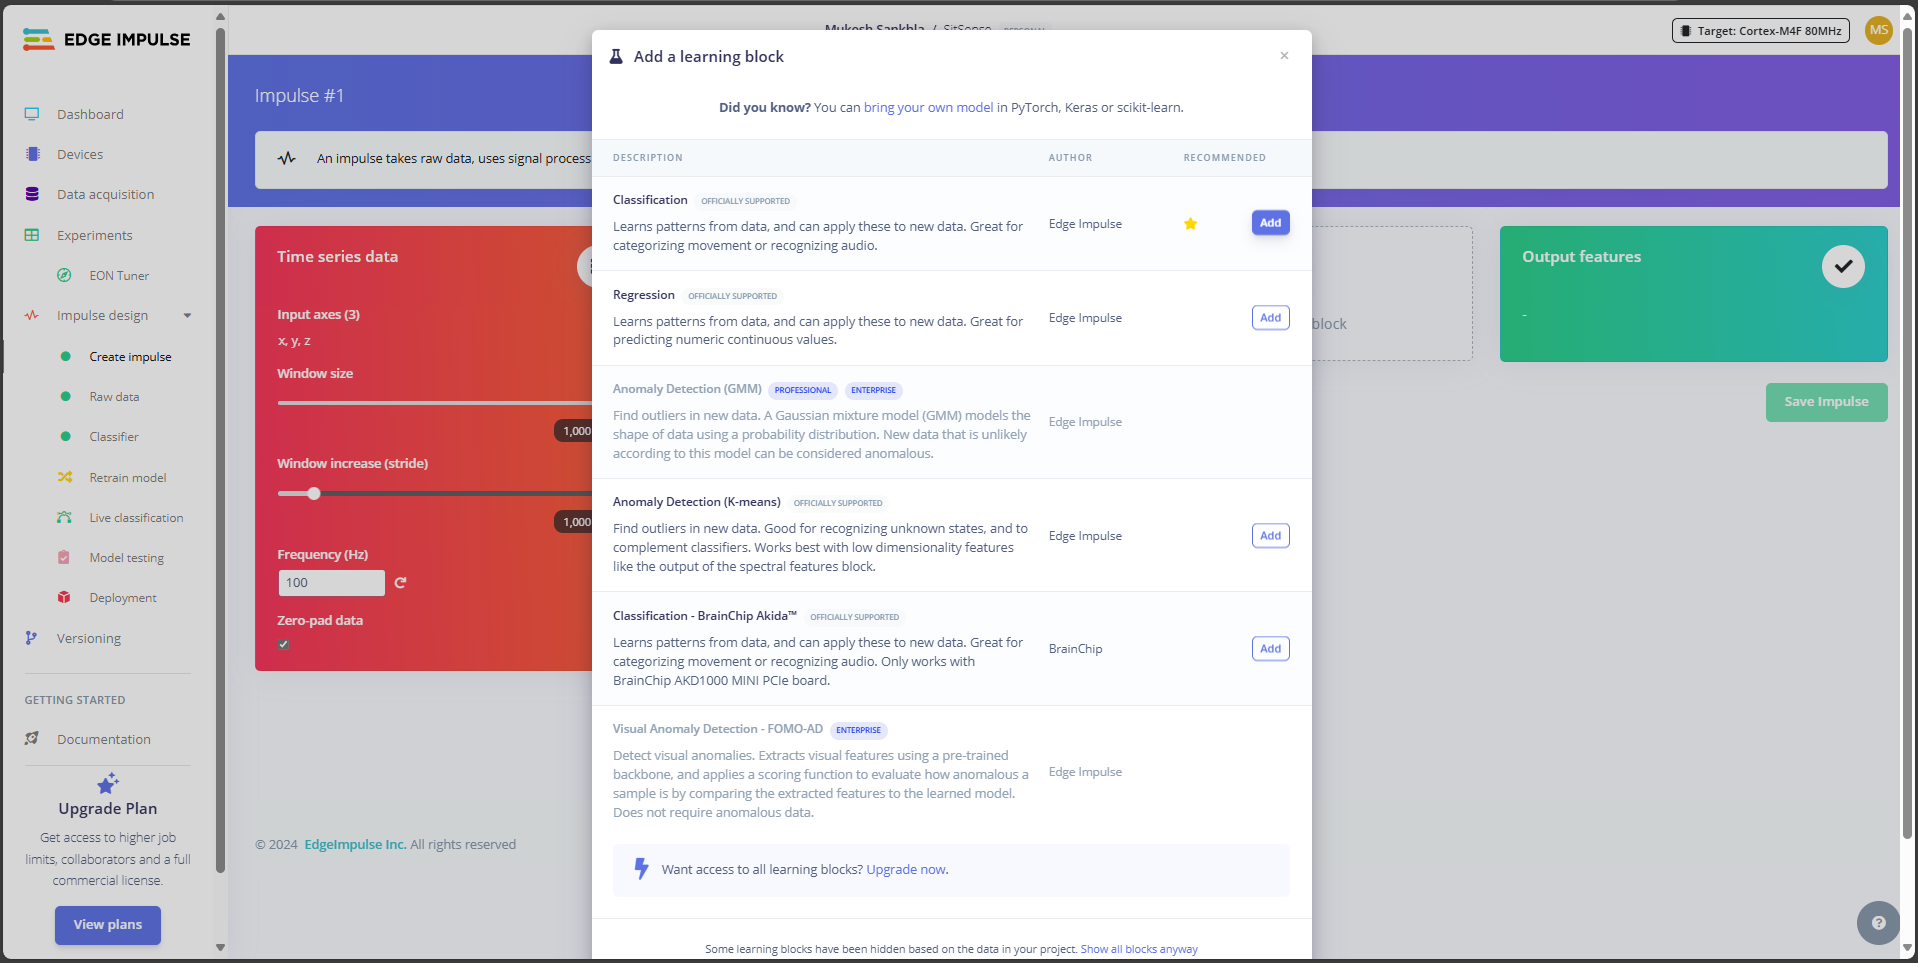Screen dimensions: 1918x963
Task: Open the Raw data page
Action: (x=114, y=397)
